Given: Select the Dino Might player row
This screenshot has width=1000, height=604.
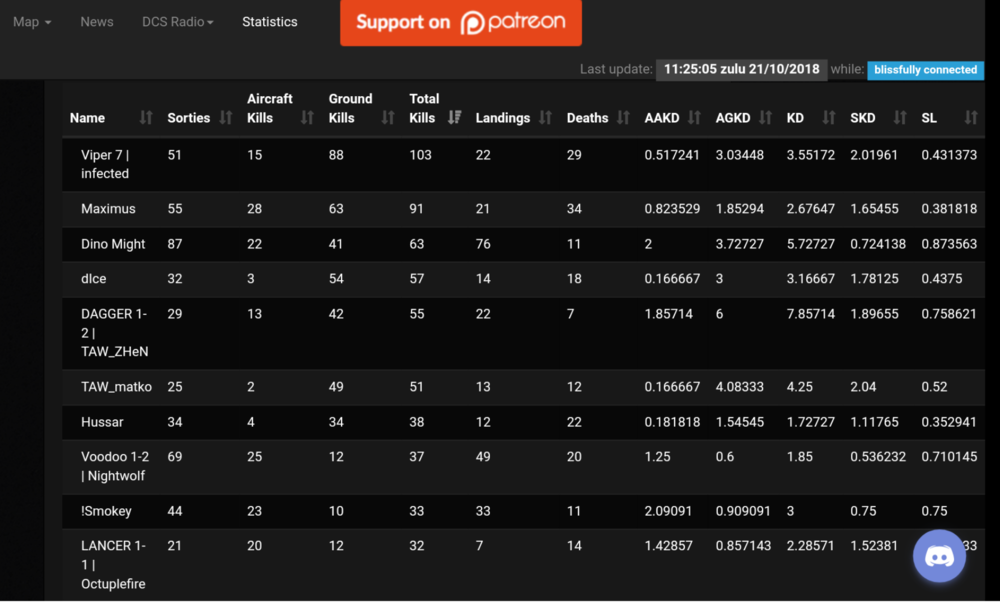Looking at the screenshot, I should (x=113, y=244).
